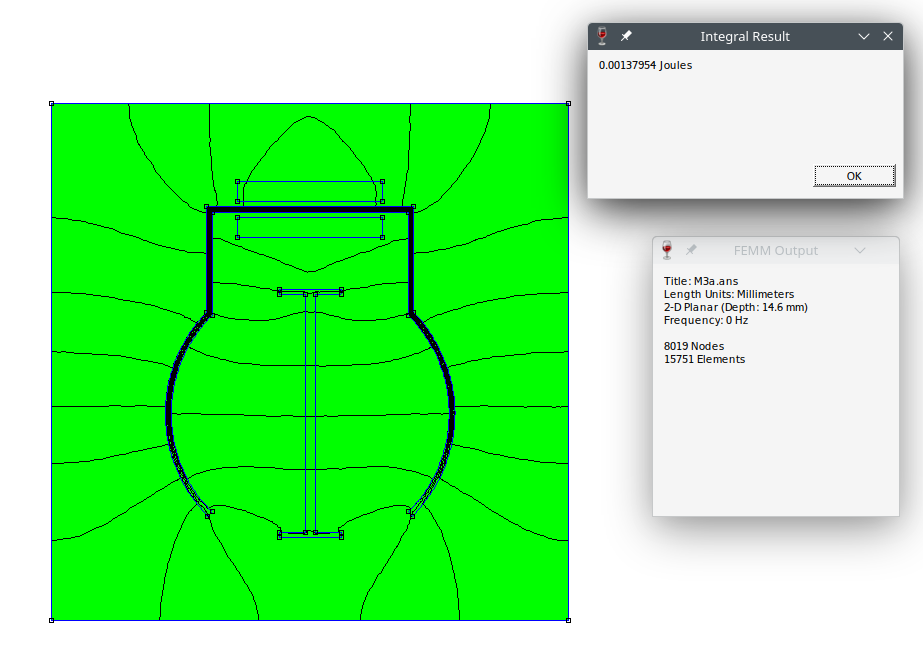Open the chevron dropdown in Integral Result titlebar
Image resolution: width=923 pixels, height=655 pixels.
click(864, 36)
